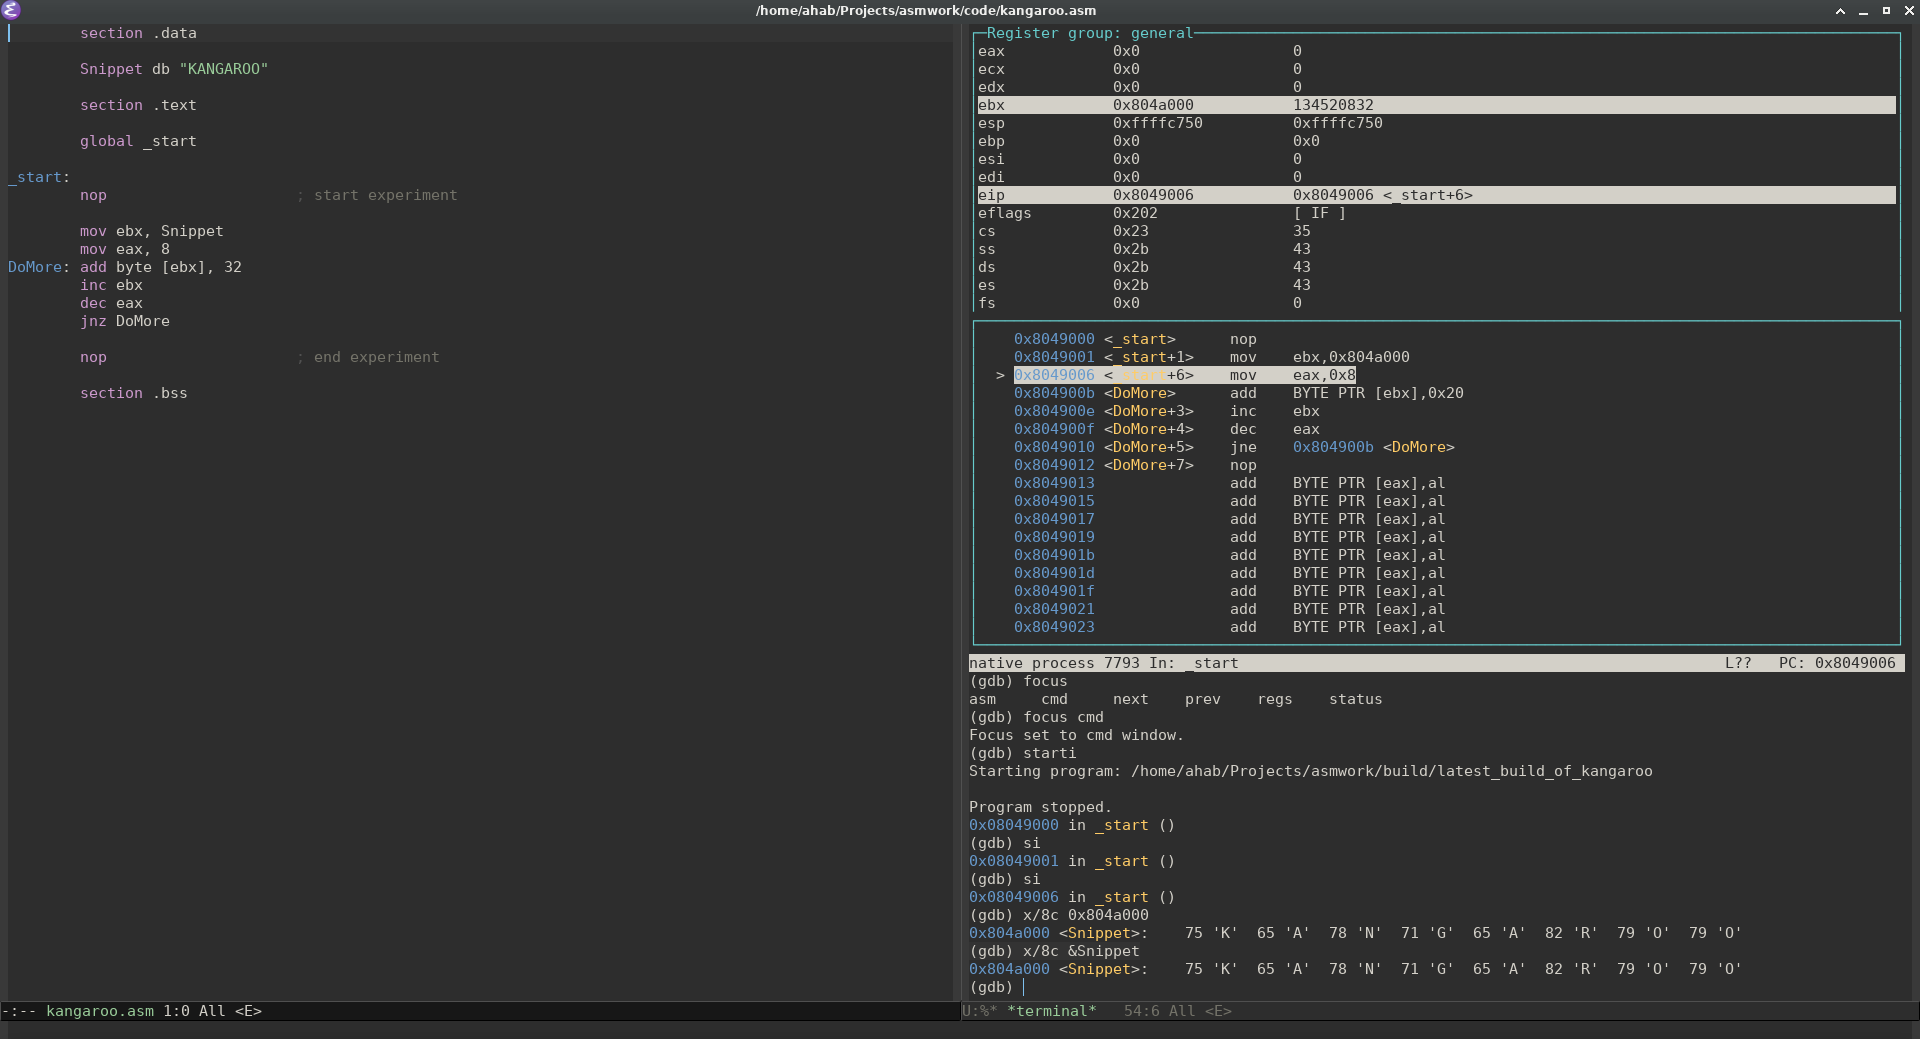Image resolution: width=1920 pixels, height=1039 pixels.
Task: Click the 'global _start' declaration
Action: [138, 141]
